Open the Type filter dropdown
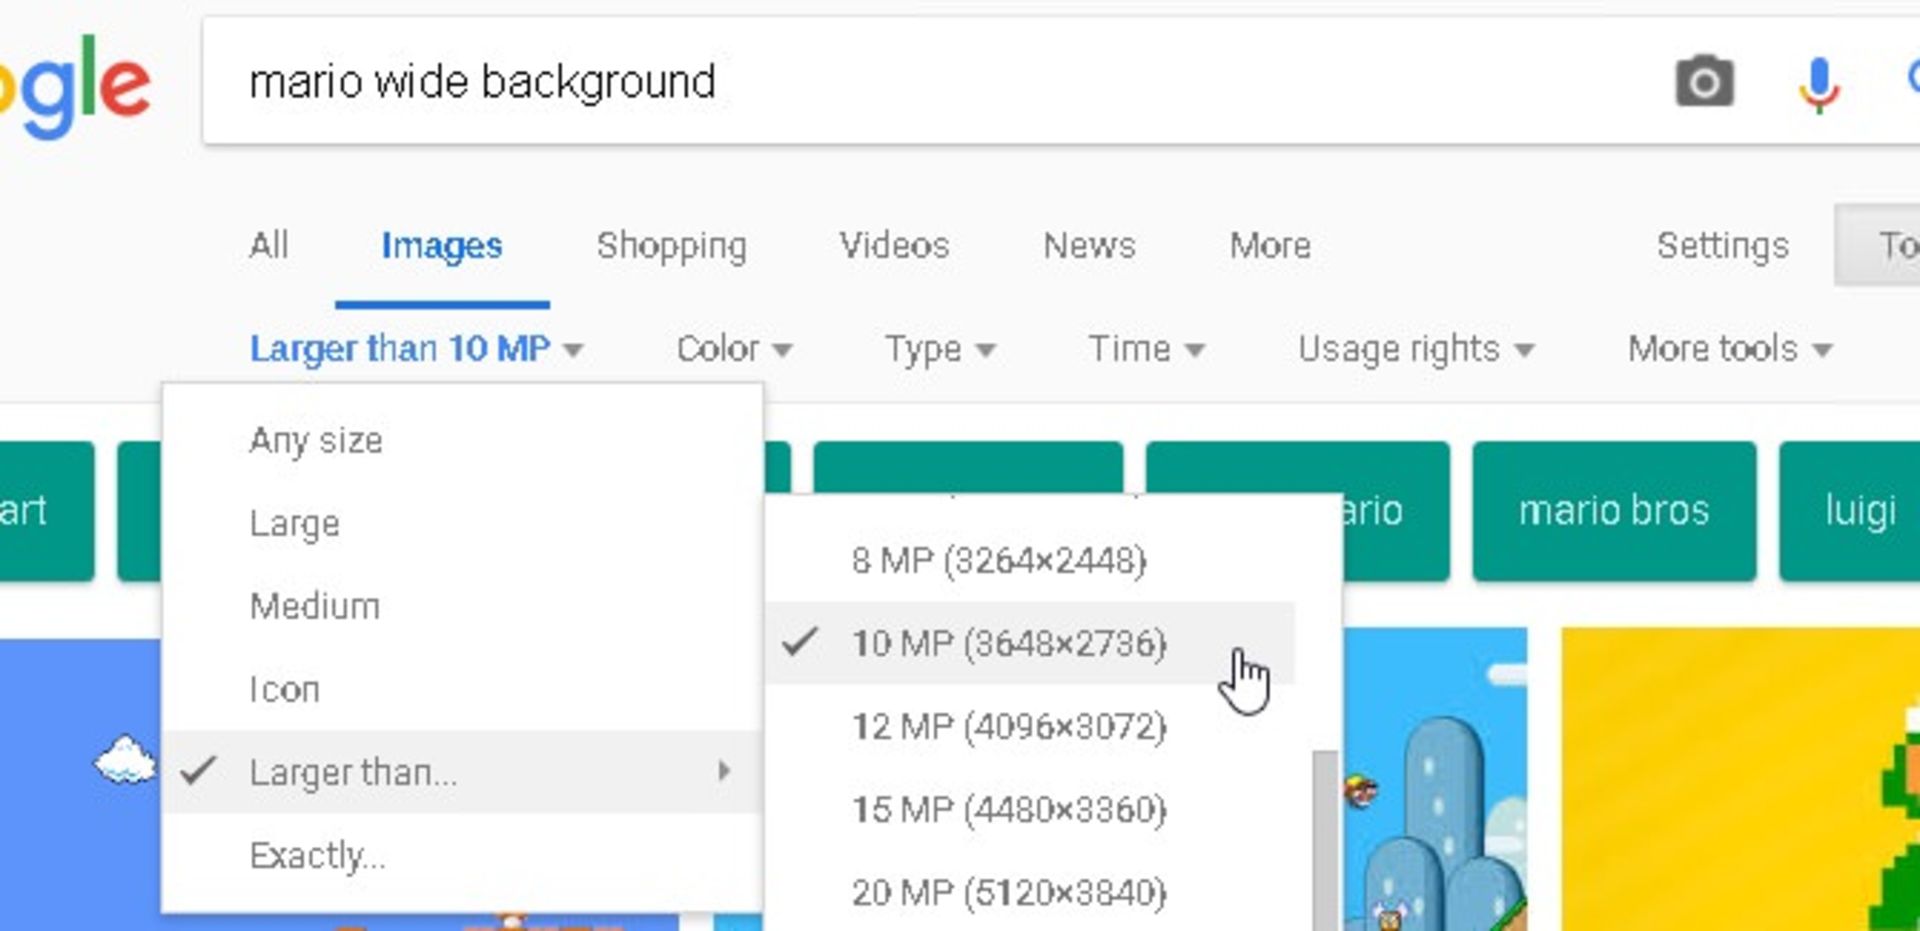The width and height of the screenshot is (1920, 931). pyautogui.click(x=940, y=349)
